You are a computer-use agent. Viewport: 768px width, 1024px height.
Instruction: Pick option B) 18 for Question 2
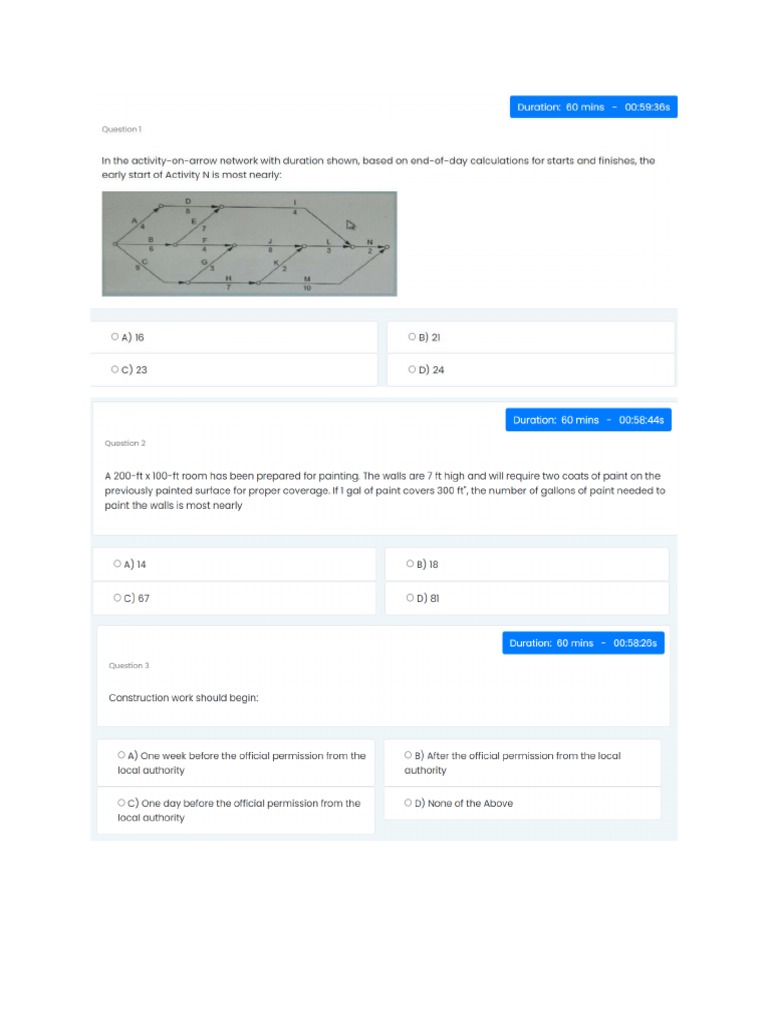click(x=411, y=564)
